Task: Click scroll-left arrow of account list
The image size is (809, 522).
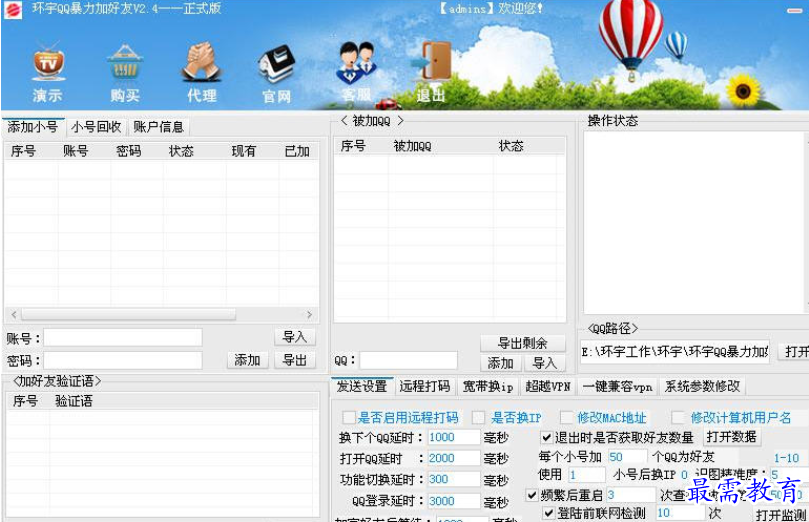Action: (14, 314)
